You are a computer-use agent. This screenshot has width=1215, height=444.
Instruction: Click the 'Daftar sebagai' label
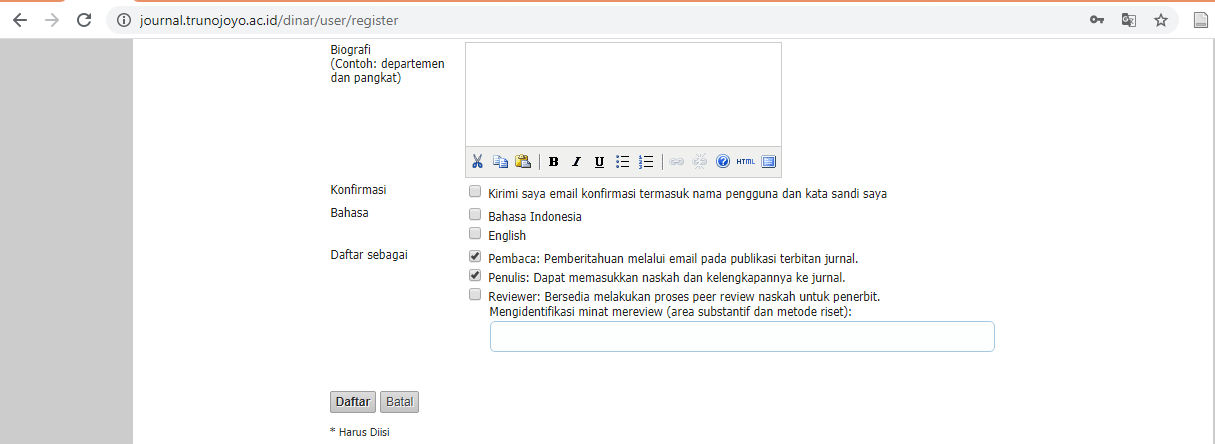pyautogui.click(x=369, y=255)
